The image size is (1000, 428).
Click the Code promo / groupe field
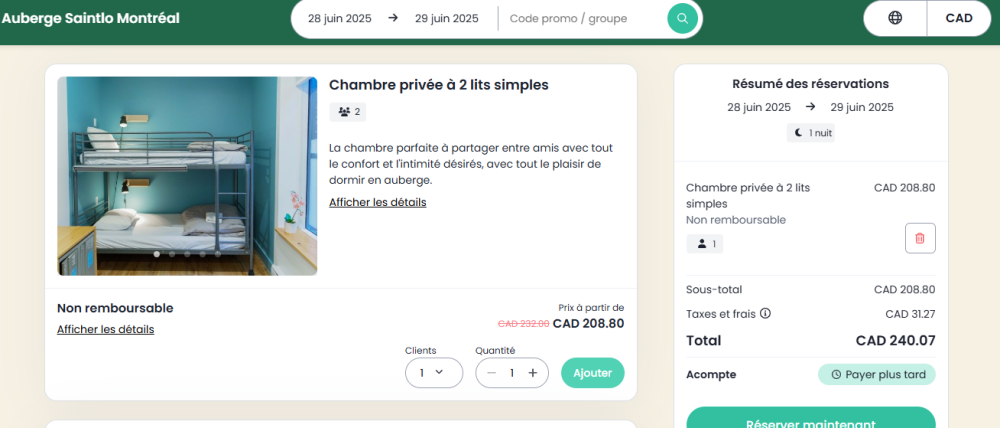point(582,18)
